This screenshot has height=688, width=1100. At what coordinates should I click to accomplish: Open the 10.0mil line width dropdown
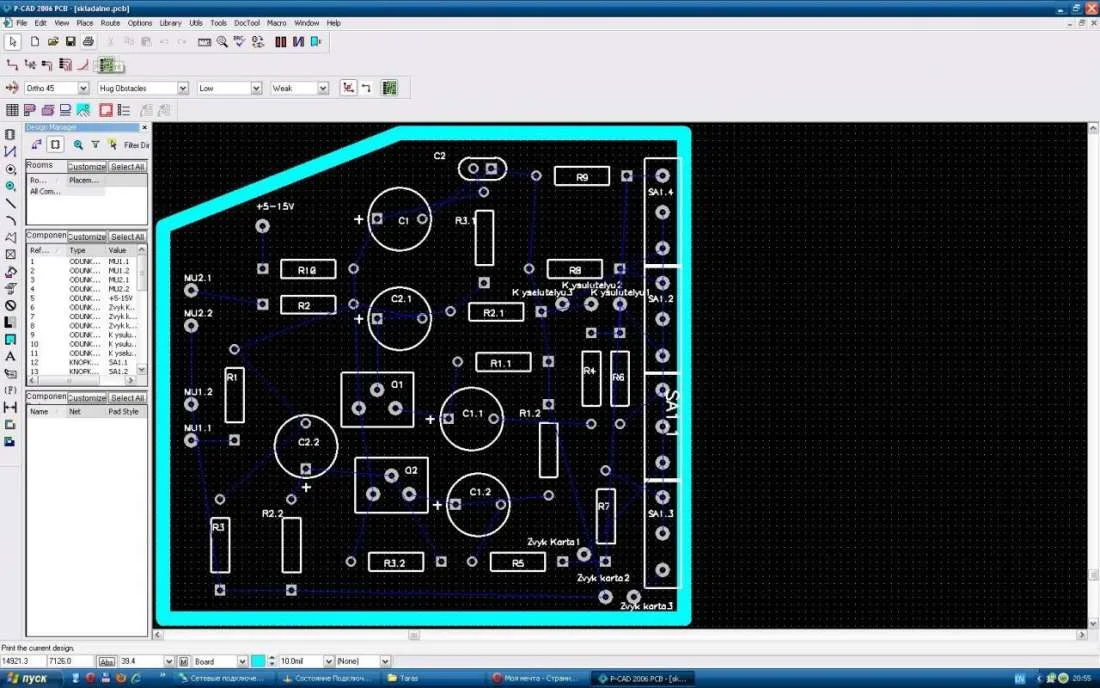point(328,661)
